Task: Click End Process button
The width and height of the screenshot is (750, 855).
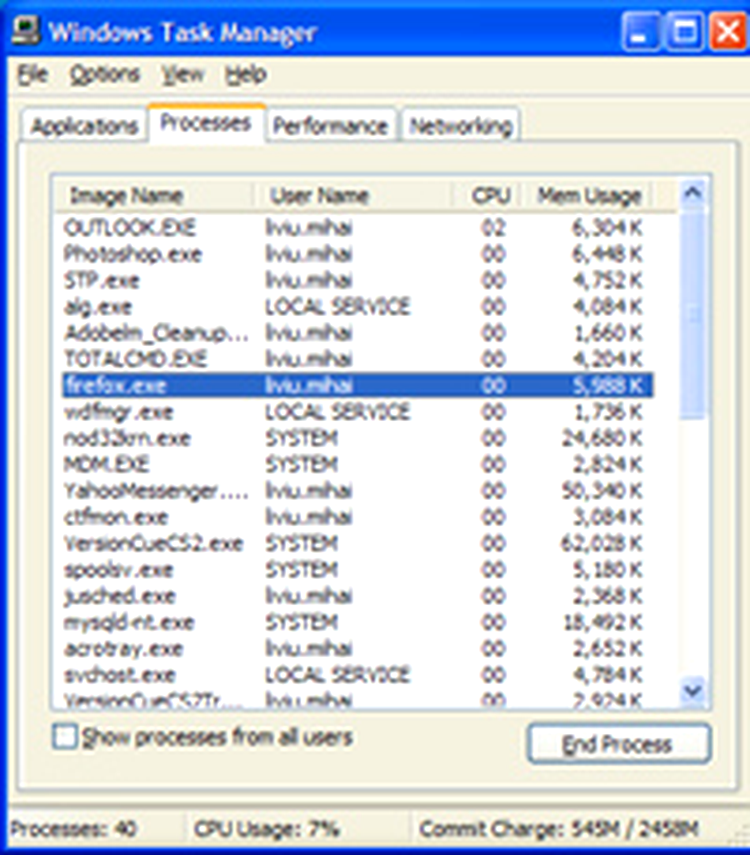Action: coord(619,744)
